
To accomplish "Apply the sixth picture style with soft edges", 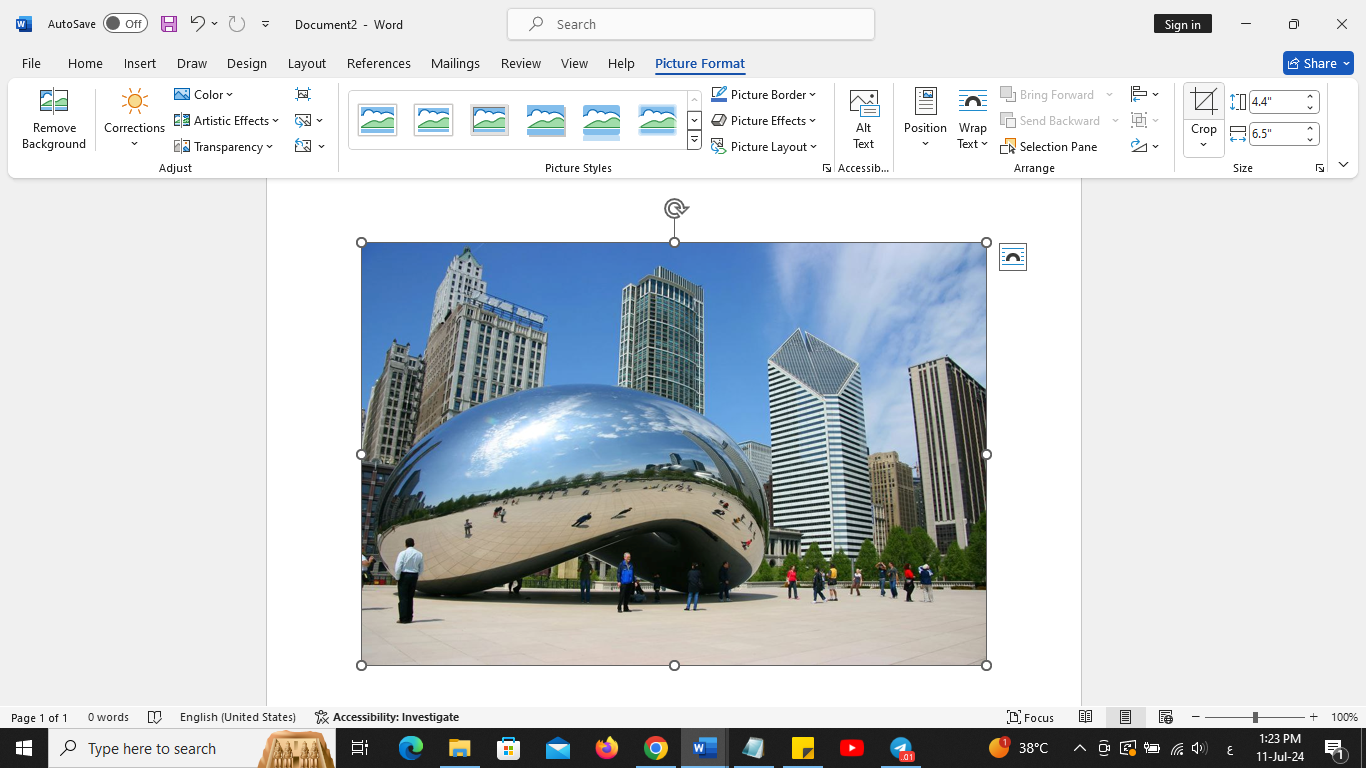I will (x=658, y=120).
